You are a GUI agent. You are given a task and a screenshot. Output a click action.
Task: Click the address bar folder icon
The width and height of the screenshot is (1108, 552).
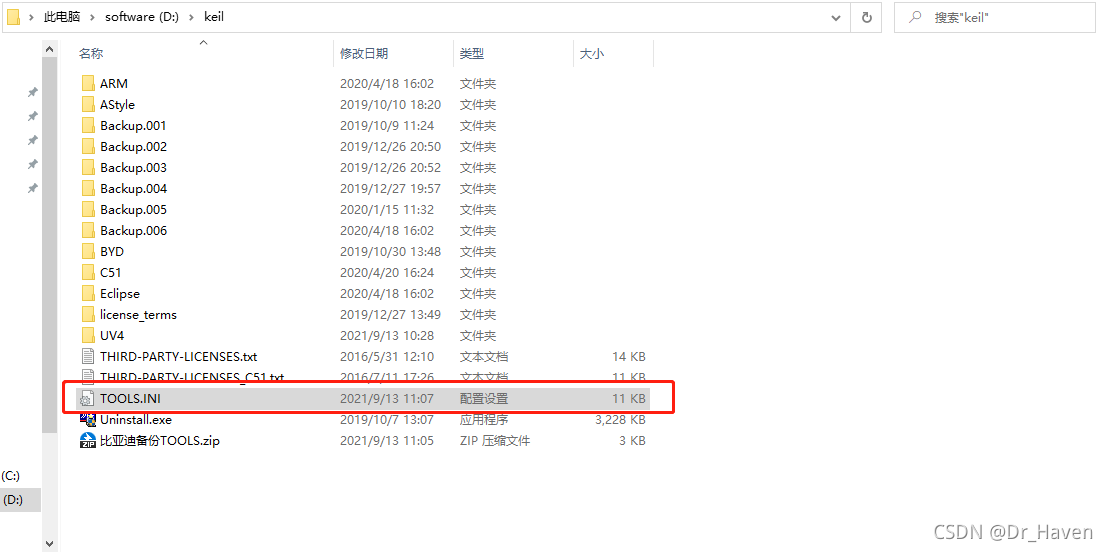pos(13,17)
